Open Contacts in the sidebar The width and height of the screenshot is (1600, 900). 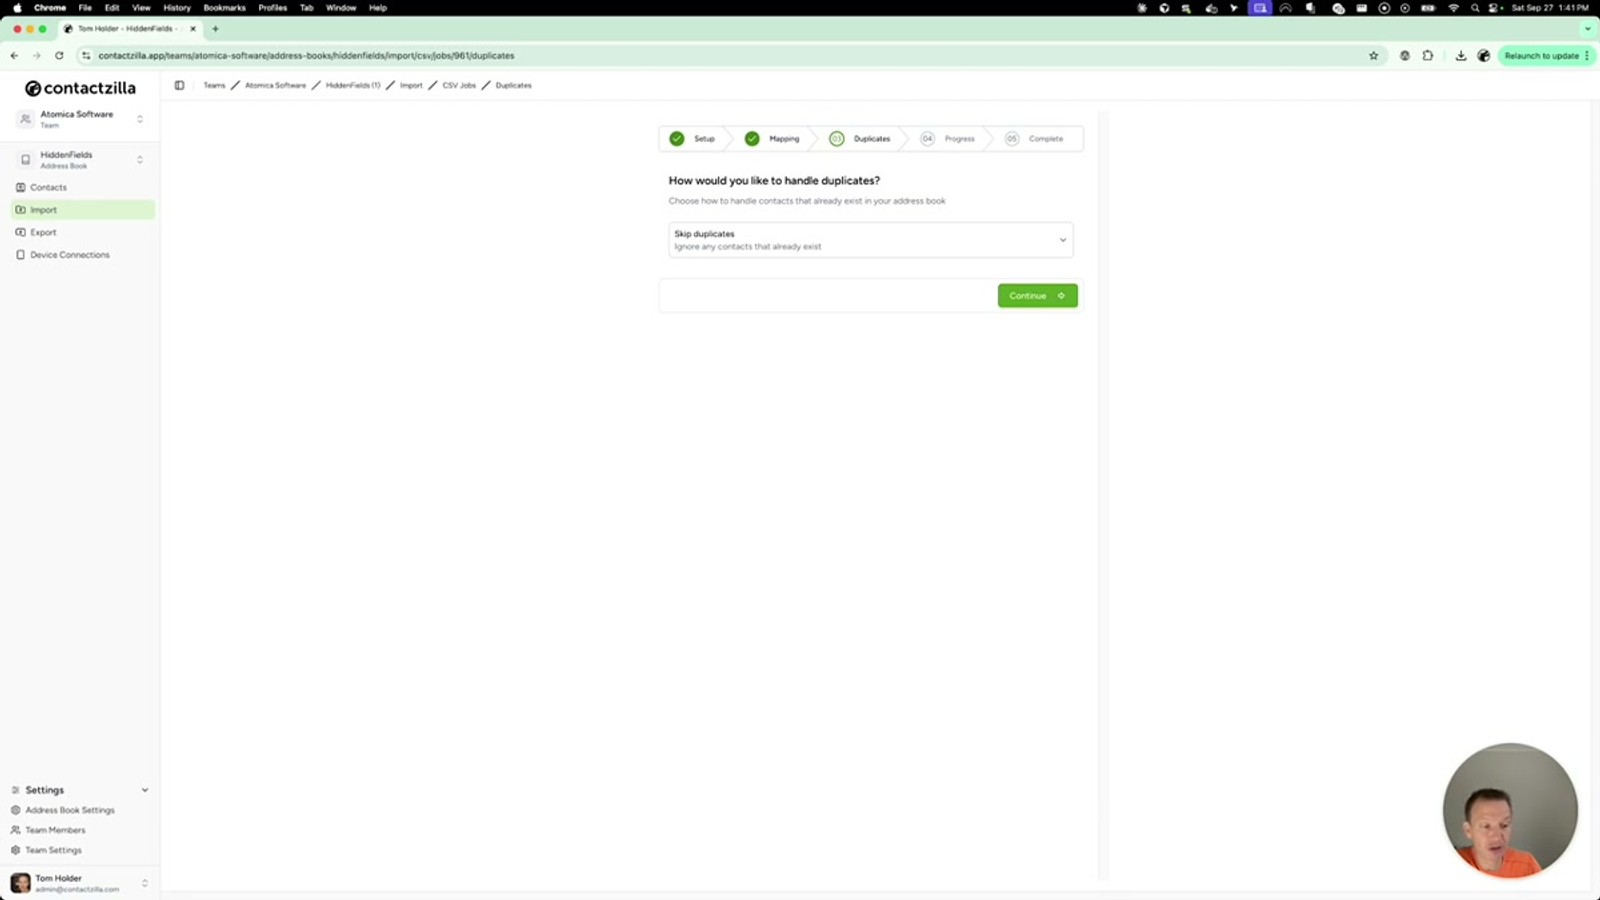tap(83, 187)
